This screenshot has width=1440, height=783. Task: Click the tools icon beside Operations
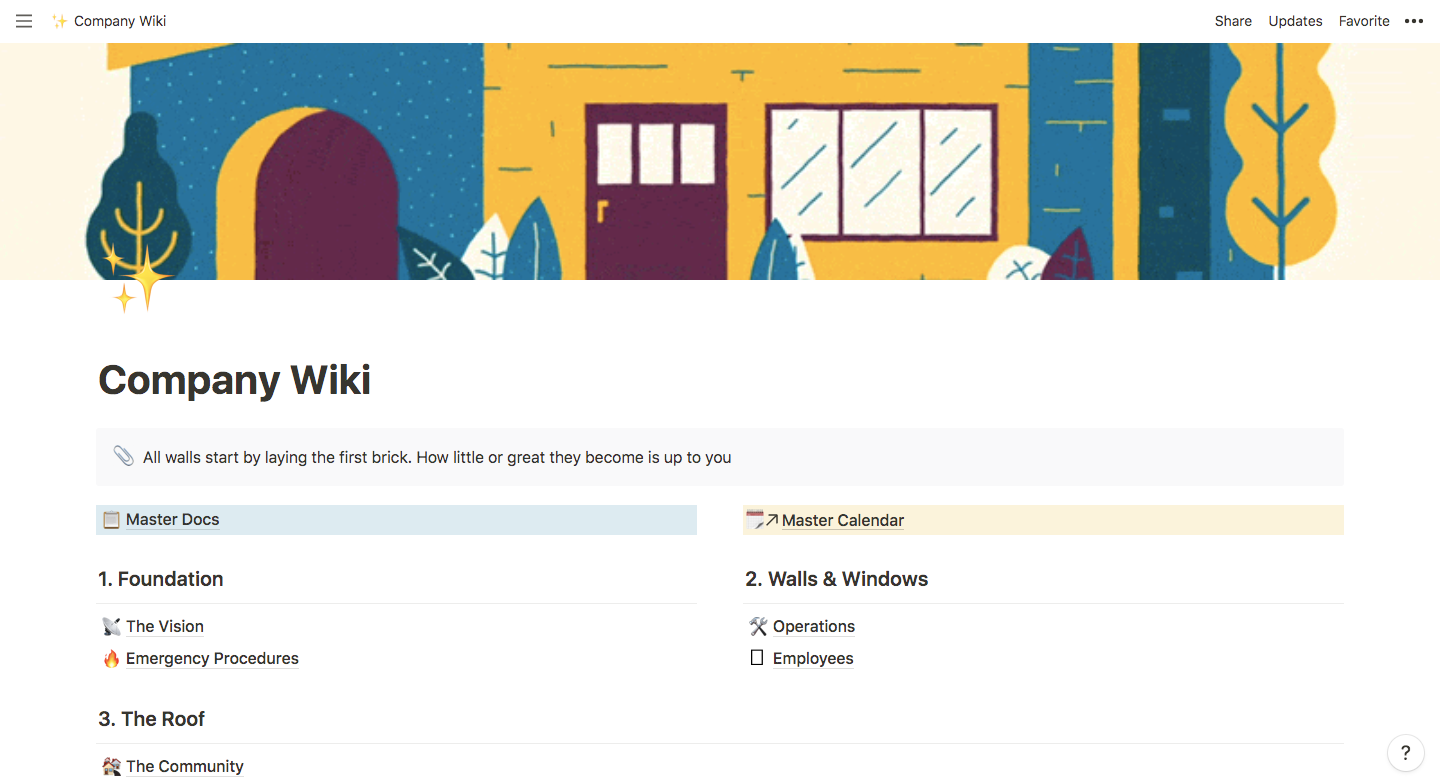tap(758, 626)
